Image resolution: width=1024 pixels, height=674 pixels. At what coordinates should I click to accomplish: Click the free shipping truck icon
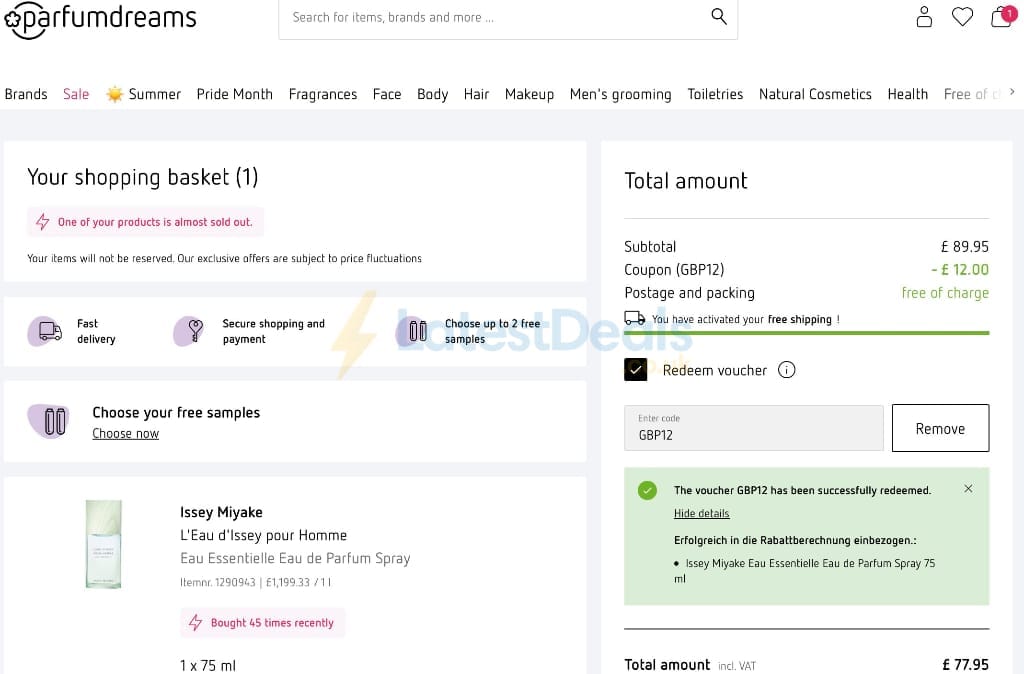[635, 318]
